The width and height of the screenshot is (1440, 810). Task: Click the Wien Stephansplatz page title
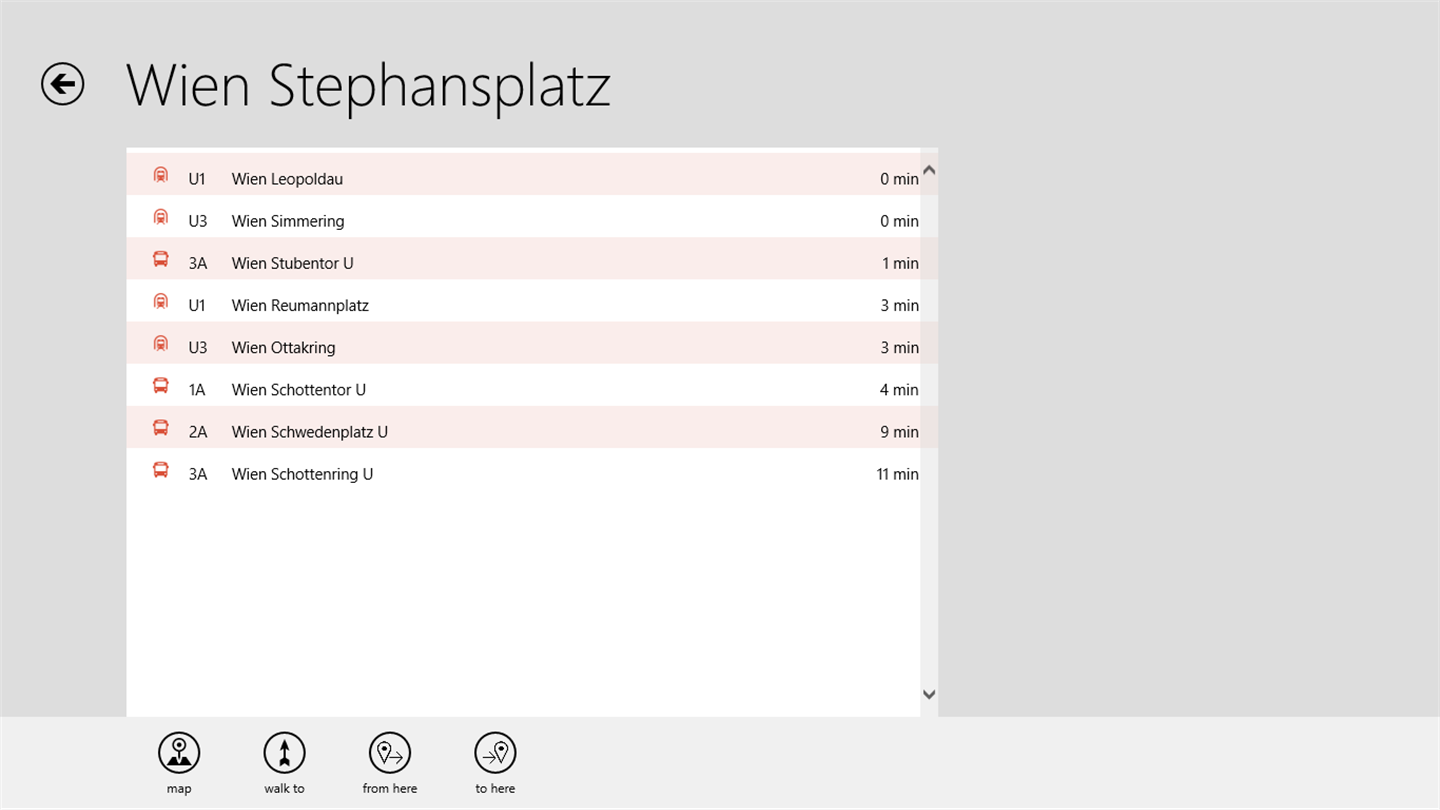(x=368, y=86)
